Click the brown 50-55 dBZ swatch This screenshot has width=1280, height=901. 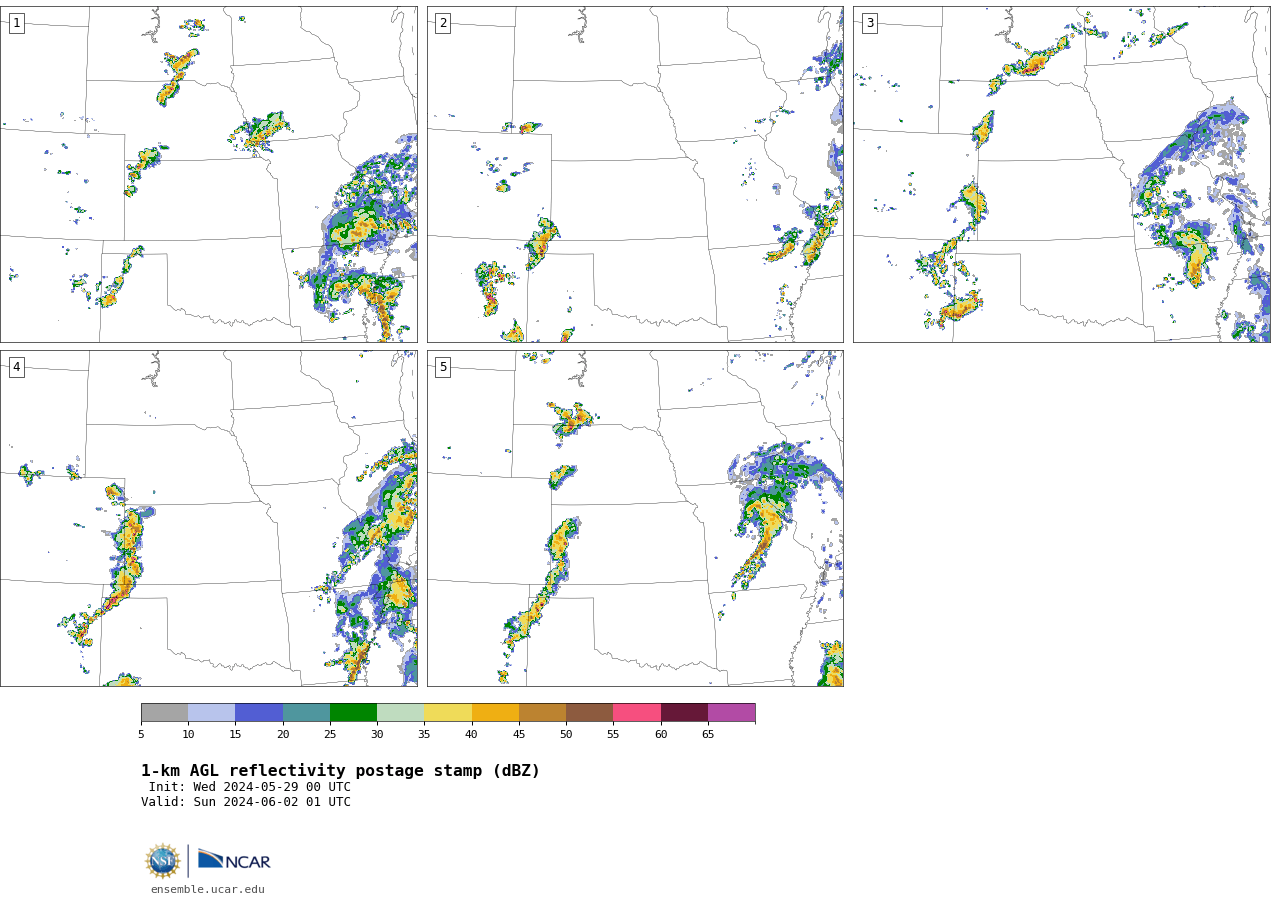pyautogui.click(x=589, y=713)
